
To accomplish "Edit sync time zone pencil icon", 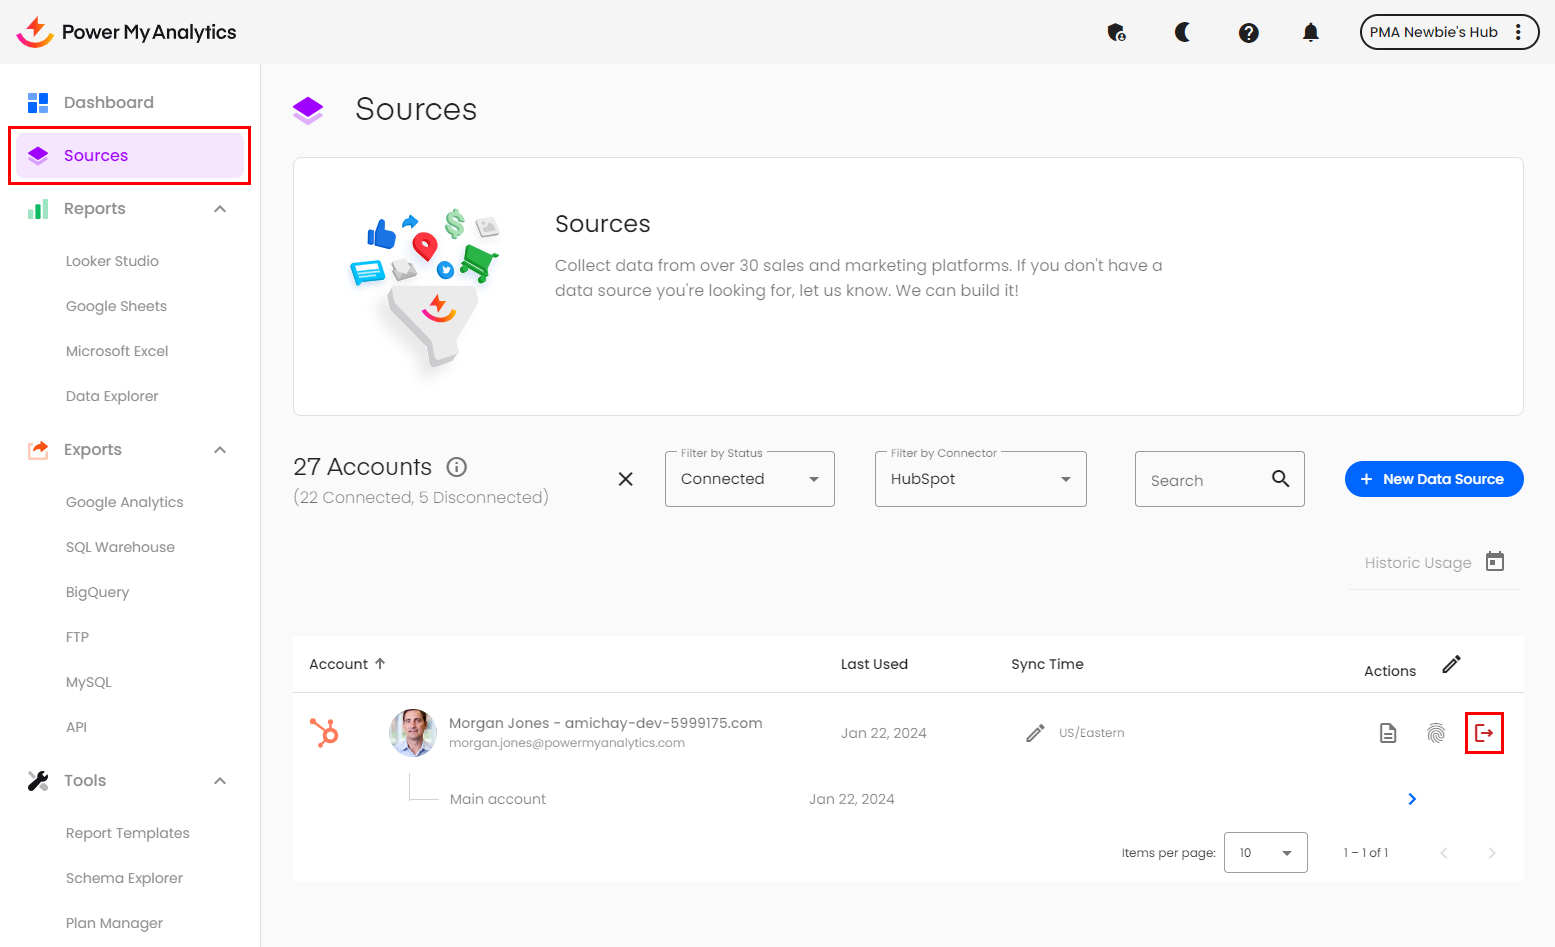I will point(1035,733).
